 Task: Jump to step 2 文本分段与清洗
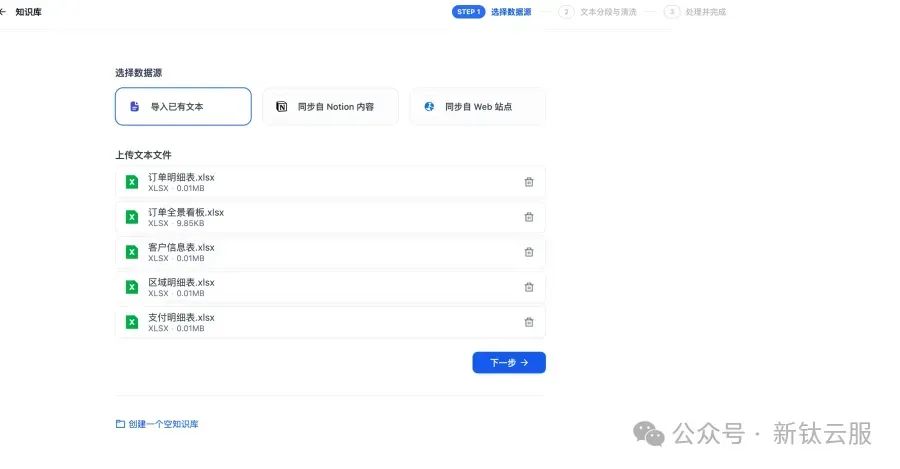(x=599, y=12)
